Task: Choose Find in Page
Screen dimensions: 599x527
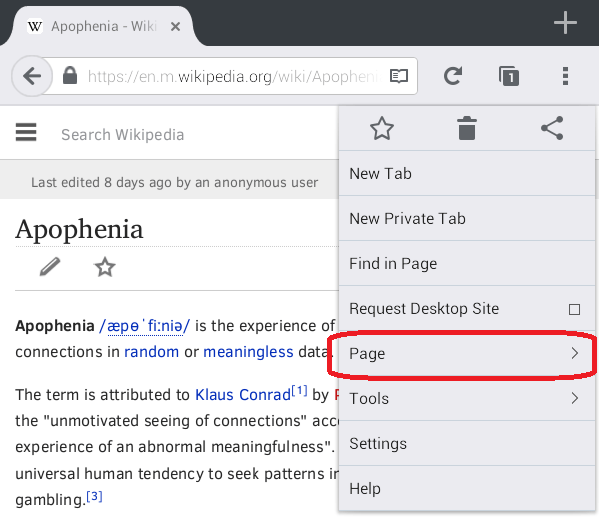Action: point(467,264)
